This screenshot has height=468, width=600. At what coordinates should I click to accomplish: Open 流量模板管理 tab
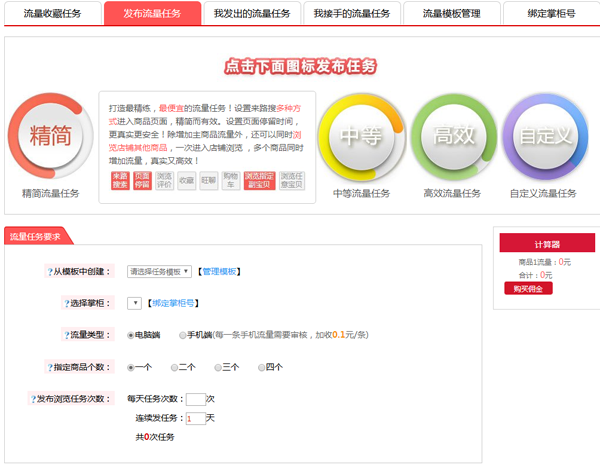[452, 13]
